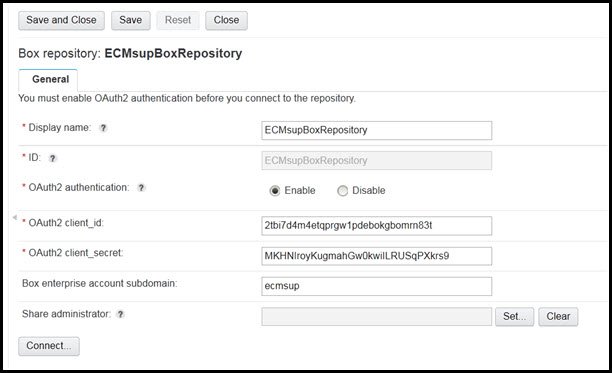Open help icon beside Display name
Image resolution: width=612 pixels, height=373 pixels.
(x=103, y=128)
